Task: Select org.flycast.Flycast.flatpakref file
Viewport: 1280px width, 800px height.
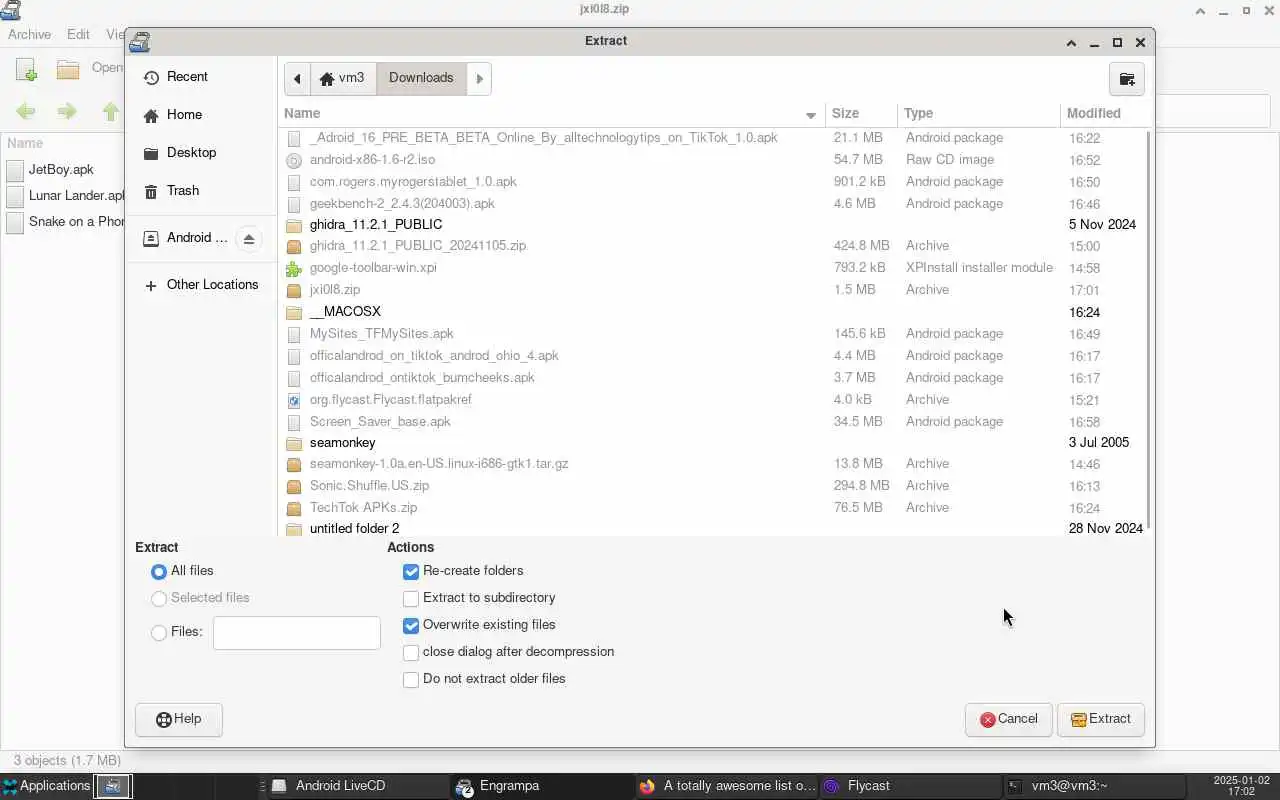Action: (x=713, y=400)
